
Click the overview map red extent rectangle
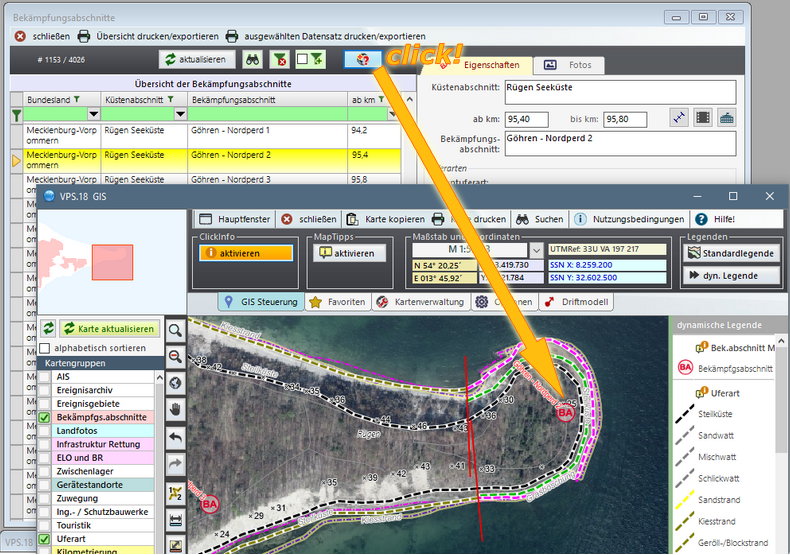[112, 262]
